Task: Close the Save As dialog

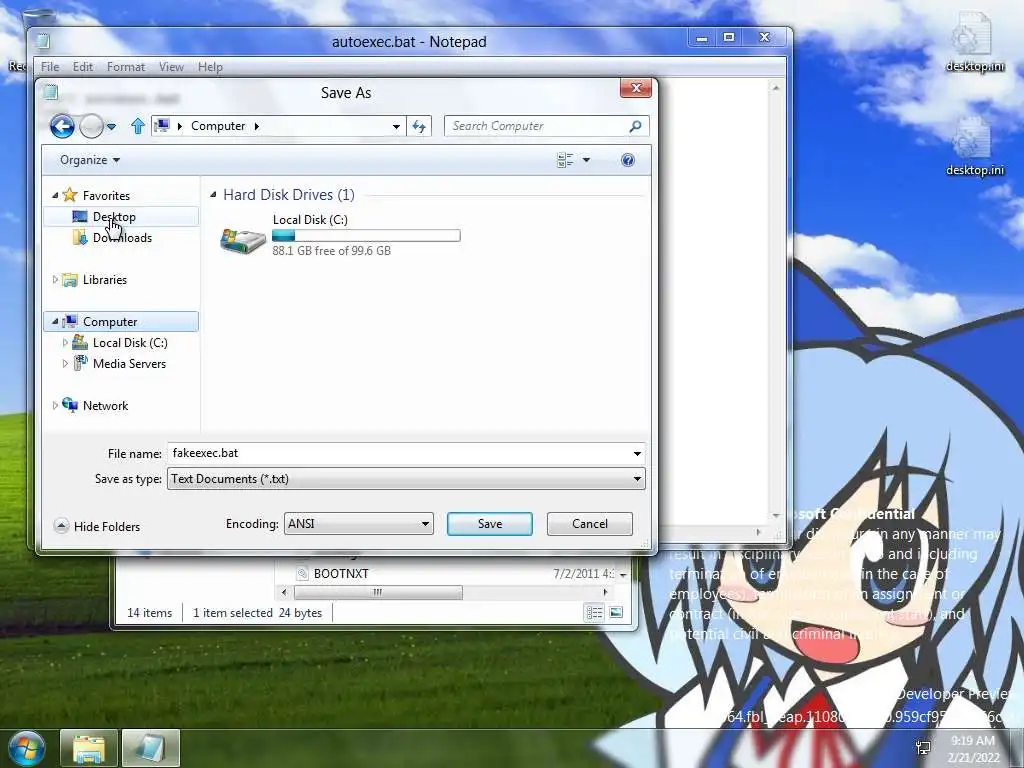Action: (636, 88)
